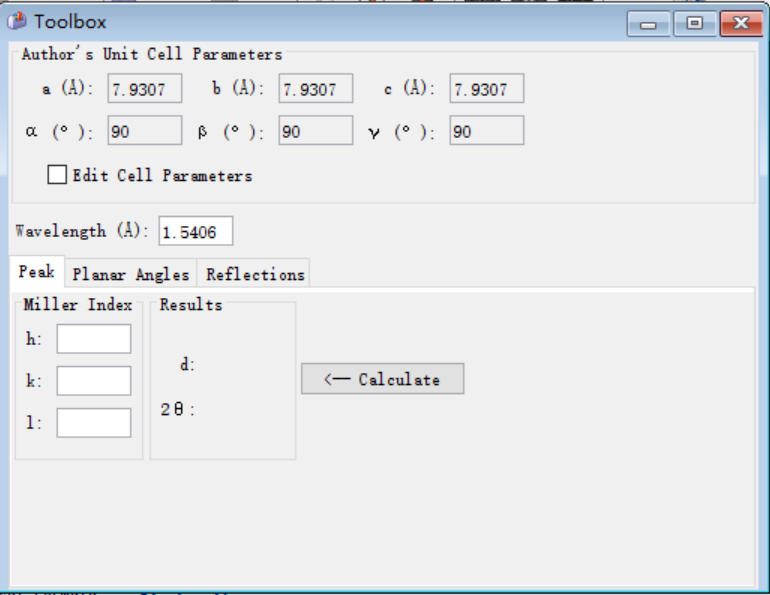This screenshot has width=770, height=595.
Task: Minimize the Toolbox window
Action: [x=648, y=24]
